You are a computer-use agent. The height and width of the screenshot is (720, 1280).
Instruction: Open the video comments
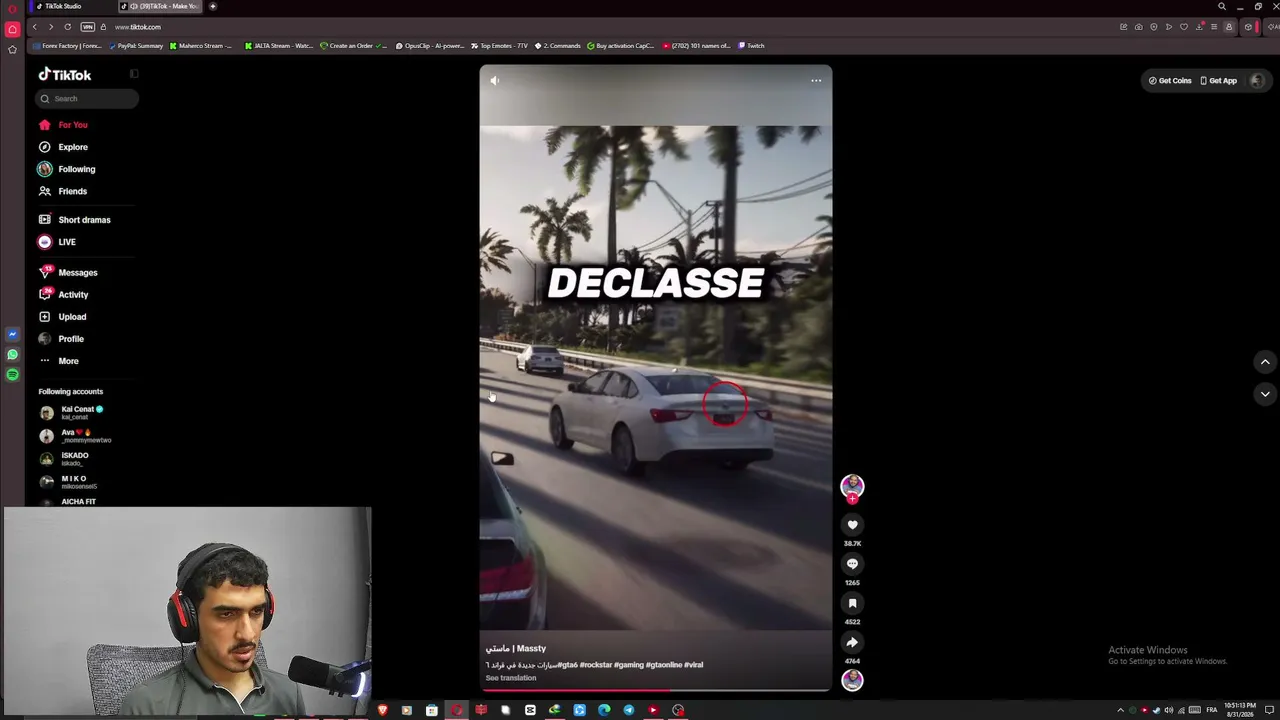coord(852,564)
